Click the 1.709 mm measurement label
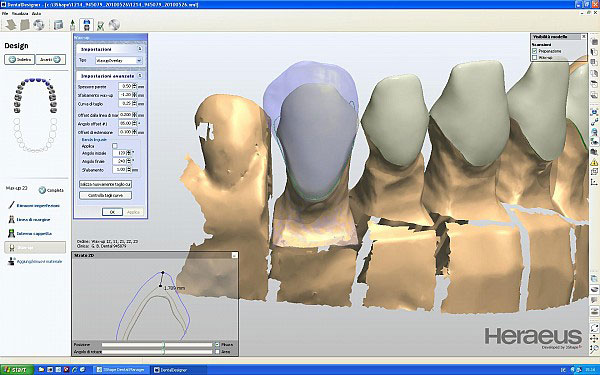600x375 pixels. (x=174, y=288)
